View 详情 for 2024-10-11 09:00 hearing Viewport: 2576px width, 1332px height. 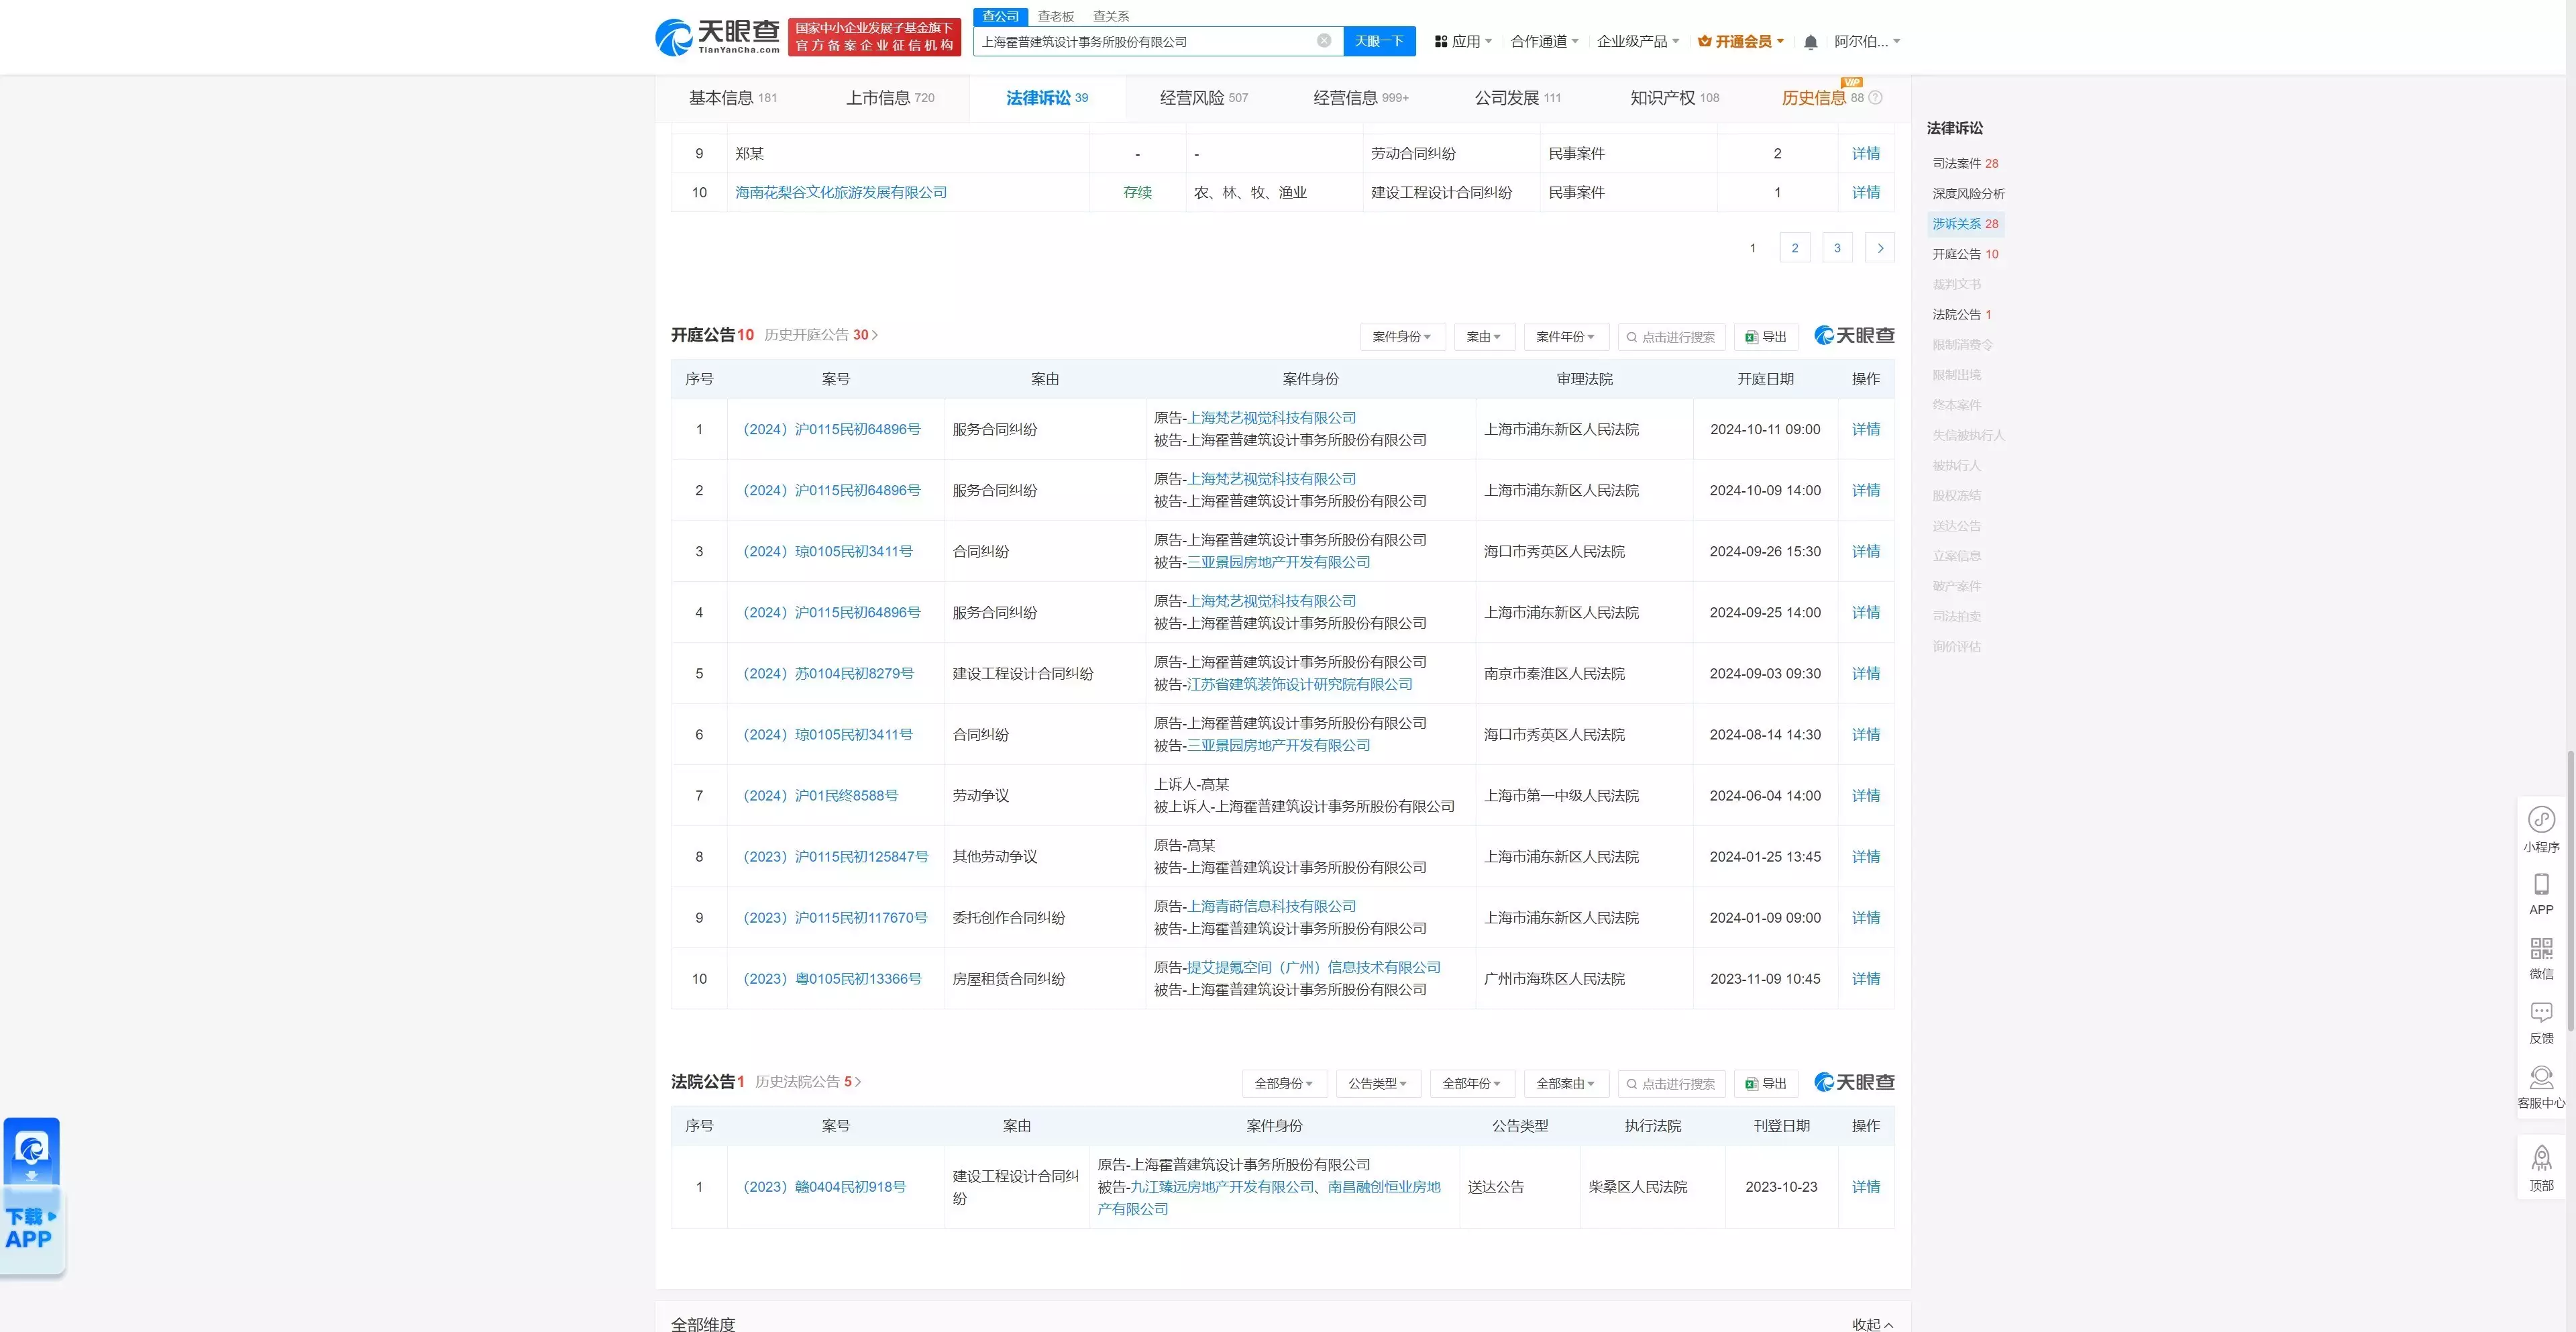tap(1866, 429)
